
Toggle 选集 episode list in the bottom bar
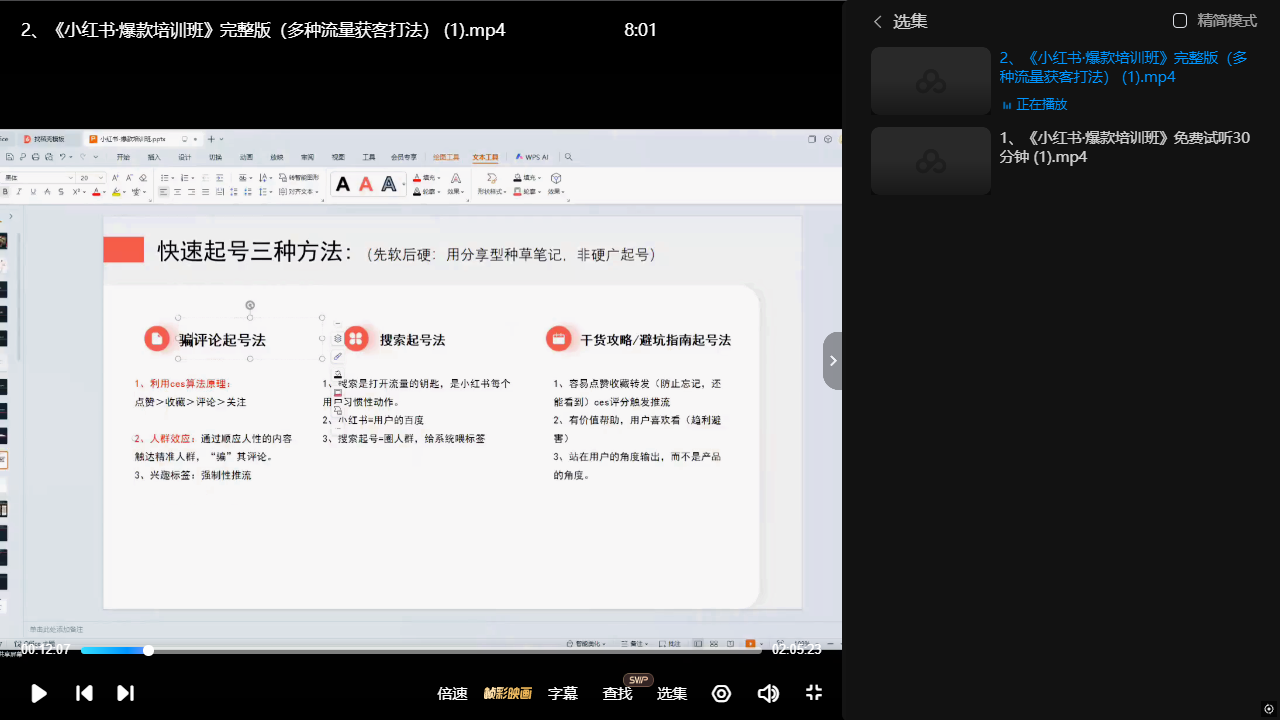[671, 693]
